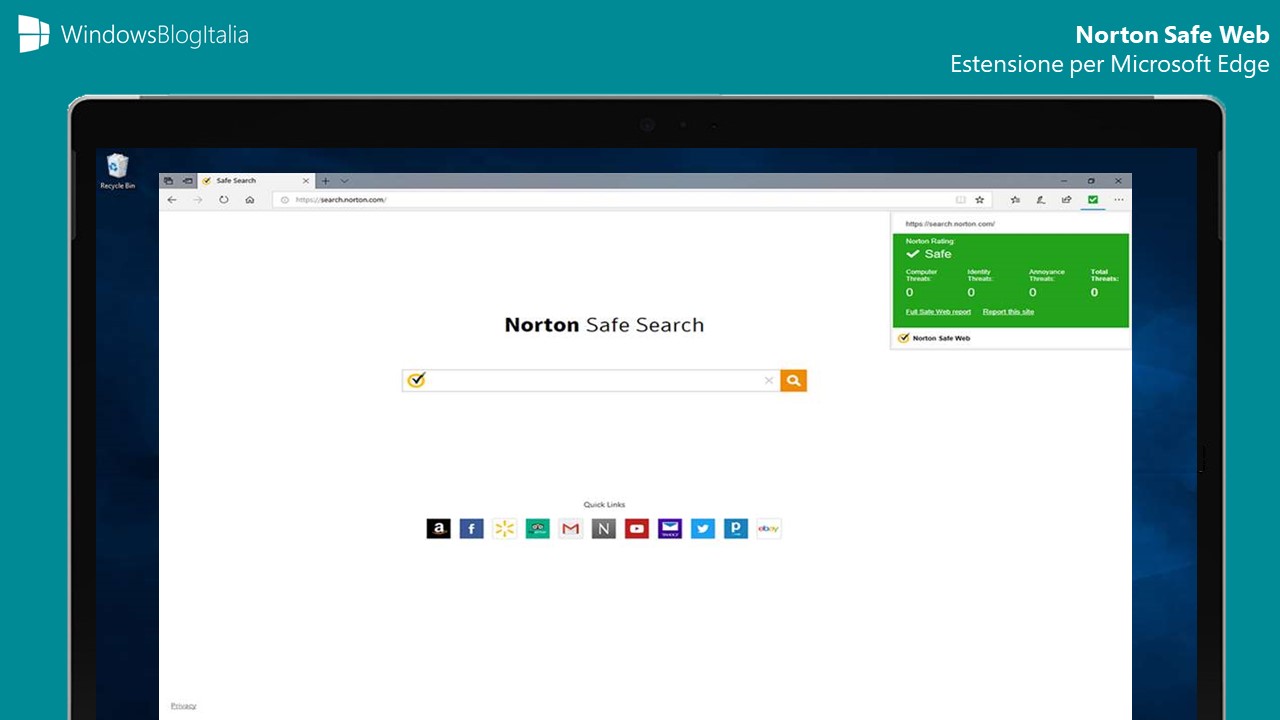Open the Yahoo Mail quick link icon
1280x720 pixels.
coord(670,529)
